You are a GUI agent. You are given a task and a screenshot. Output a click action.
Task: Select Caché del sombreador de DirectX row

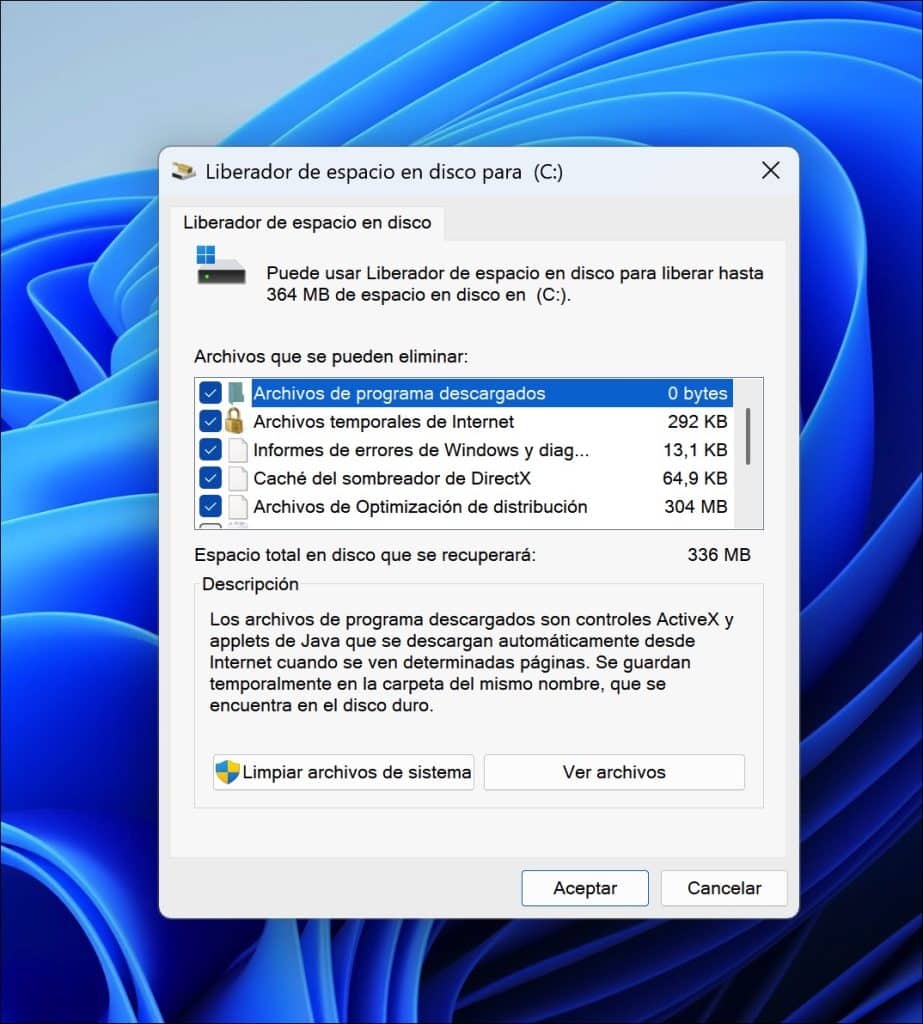(x=464, y=478)
